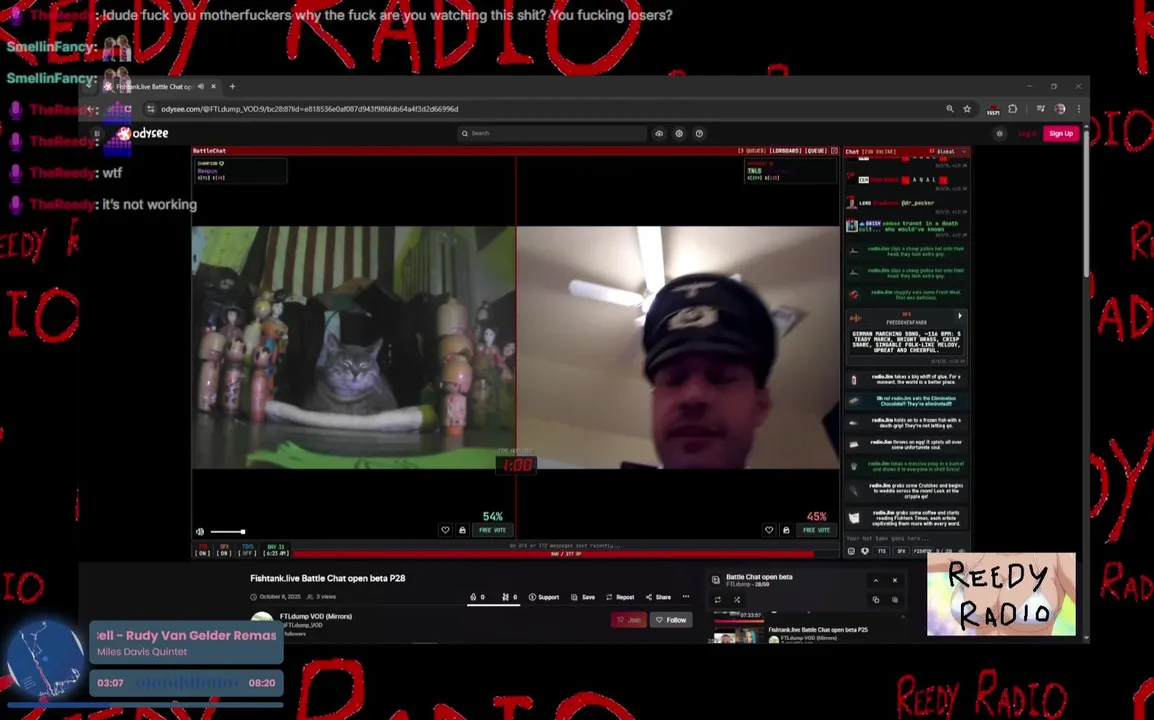This screenshot has width=1154, height=720.
Task: Open the browser extensions puzzle icon
Action: point(1013,109)
